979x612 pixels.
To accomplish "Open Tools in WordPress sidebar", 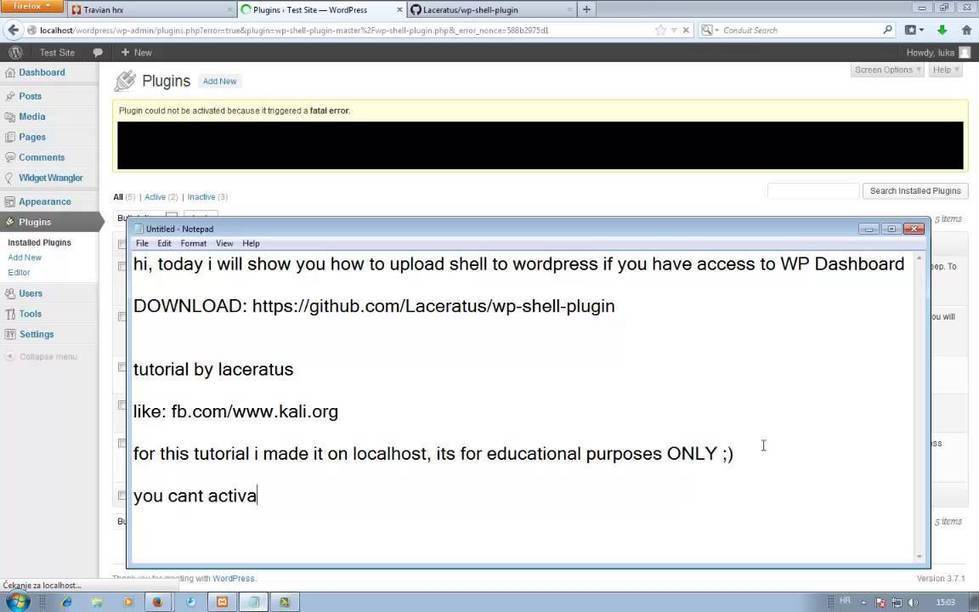I will [30, 314].
